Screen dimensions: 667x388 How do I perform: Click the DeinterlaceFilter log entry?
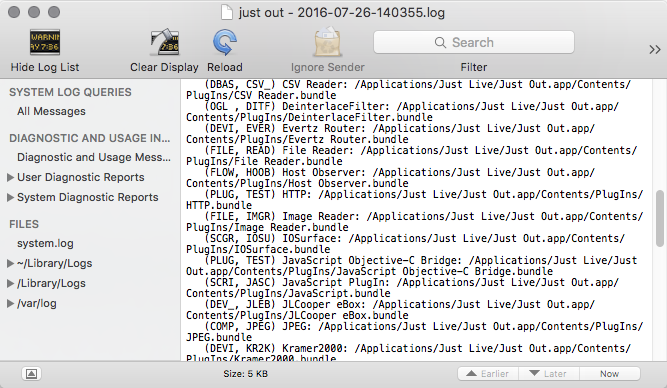(x=402, y=112)
